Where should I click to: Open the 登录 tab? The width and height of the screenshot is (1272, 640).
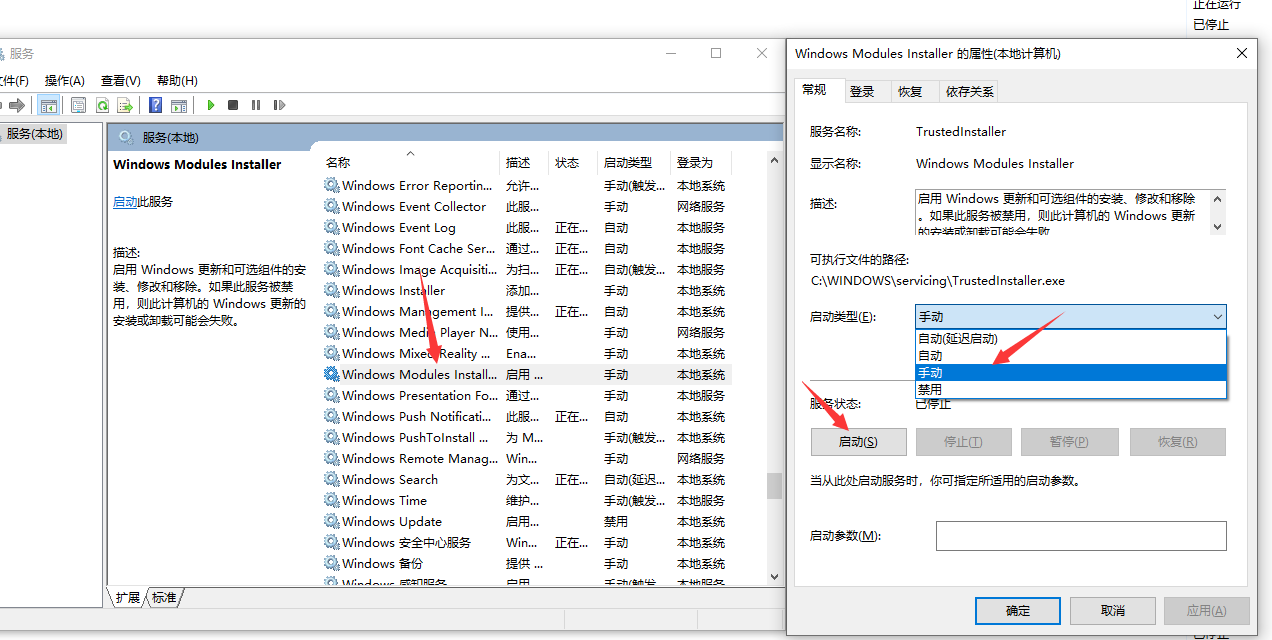(862, 91)
